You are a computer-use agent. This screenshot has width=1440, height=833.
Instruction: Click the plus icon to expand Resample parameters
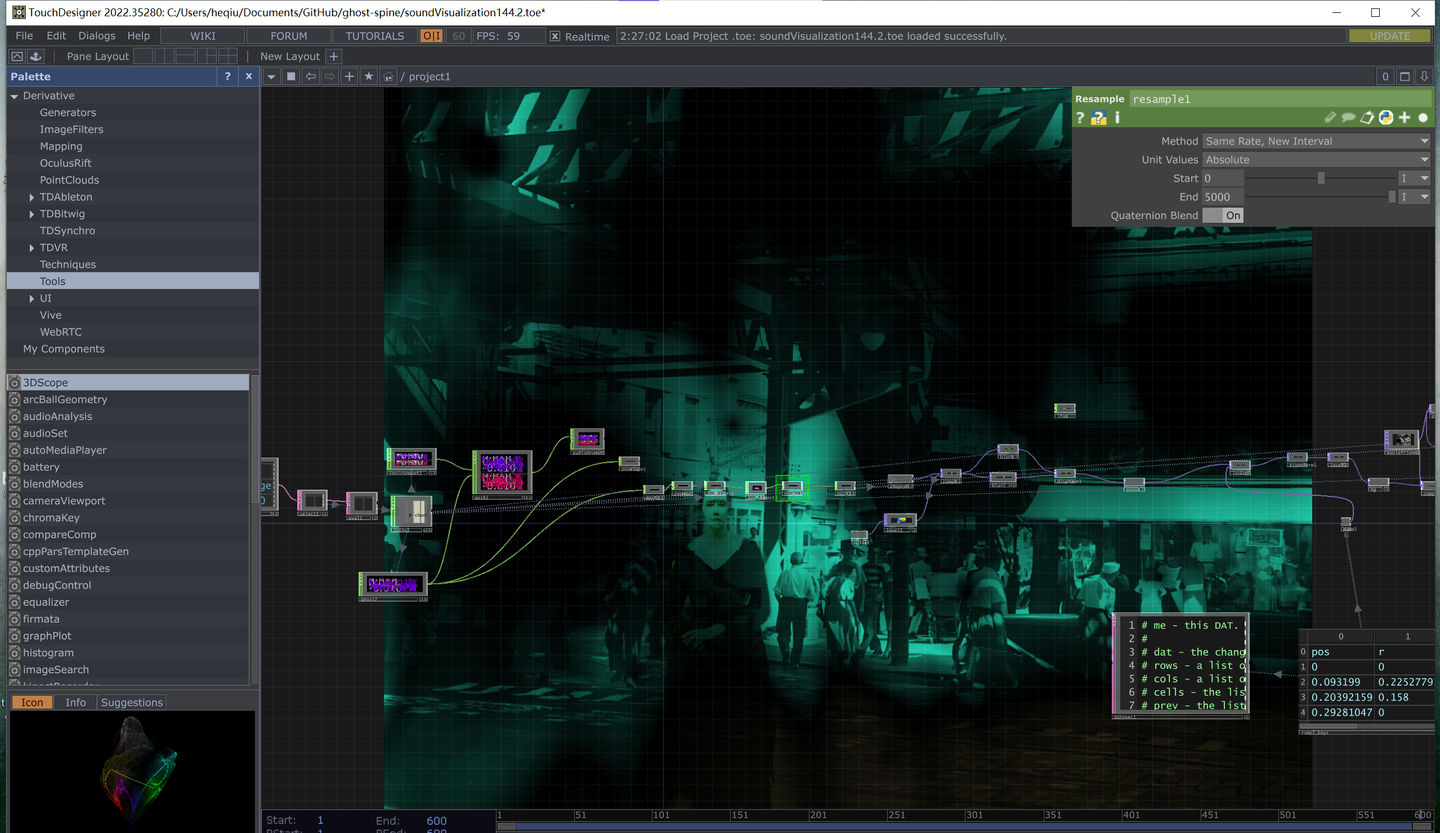click(x=1404, y=117)
